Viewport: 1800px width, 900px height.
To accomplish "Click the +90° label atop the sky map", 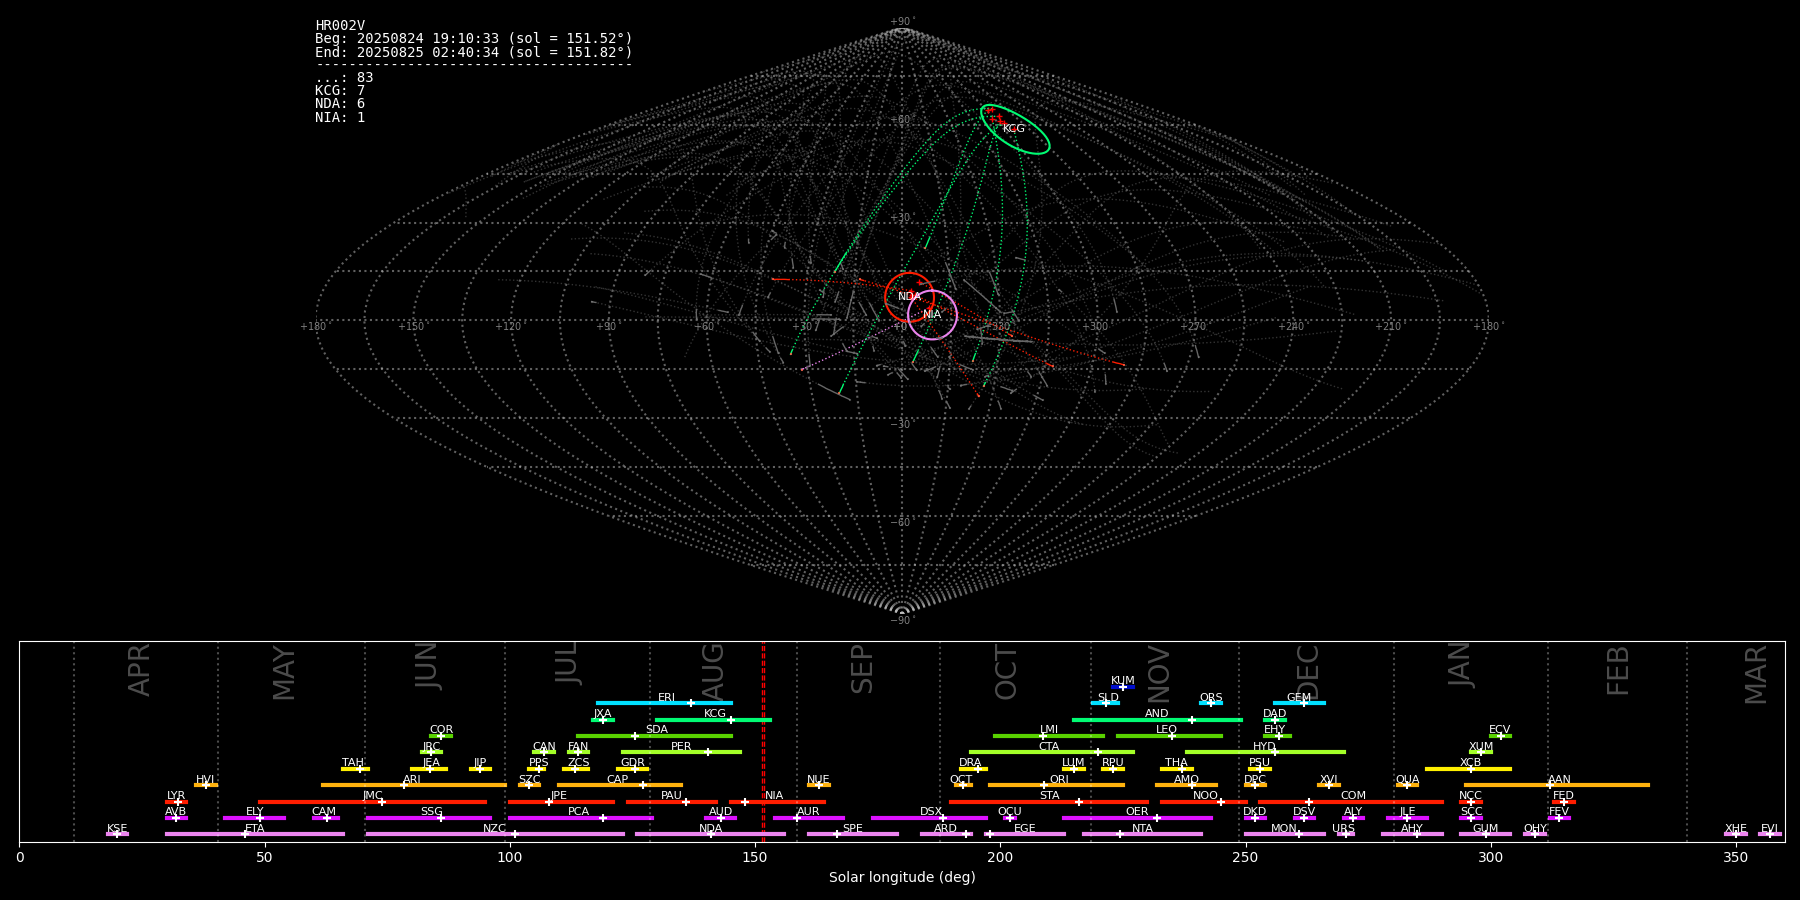I will [x=902, y=22].
